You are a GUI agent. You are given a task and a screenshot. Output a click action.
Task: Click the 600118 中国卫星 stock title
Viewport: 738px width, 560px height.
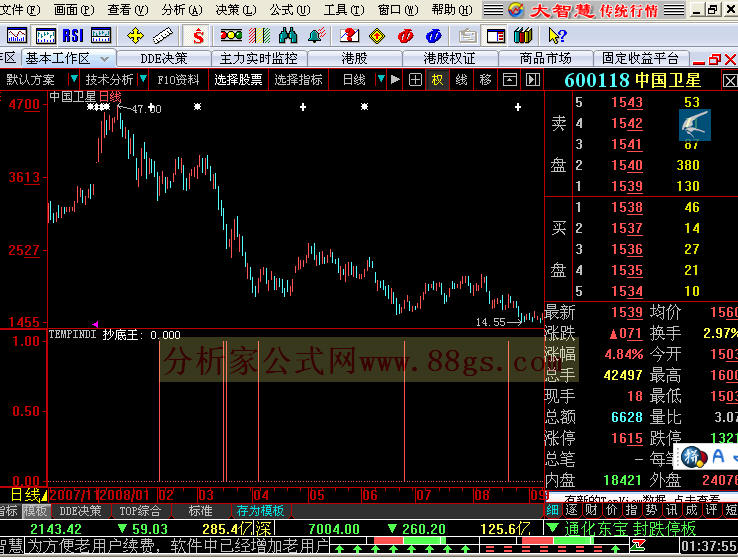[633, 80]
